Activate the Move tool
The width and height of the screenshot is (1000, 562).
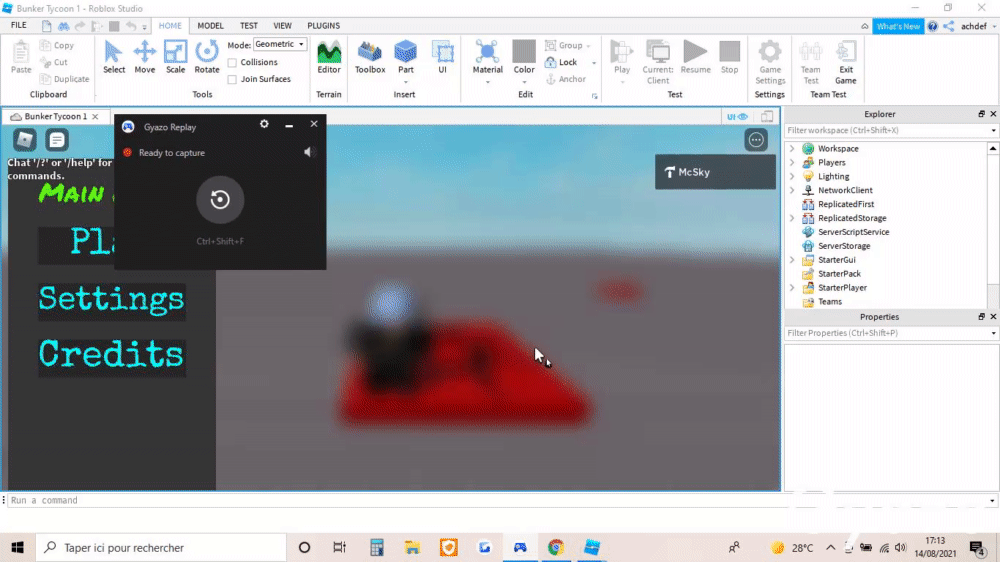(145, 57)
